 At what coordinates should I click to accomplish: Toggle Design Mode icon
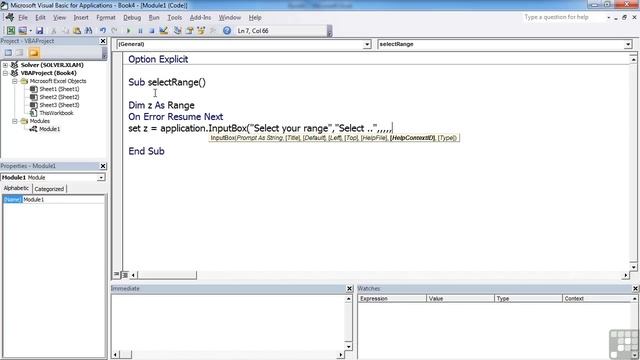tap(164, 31)
